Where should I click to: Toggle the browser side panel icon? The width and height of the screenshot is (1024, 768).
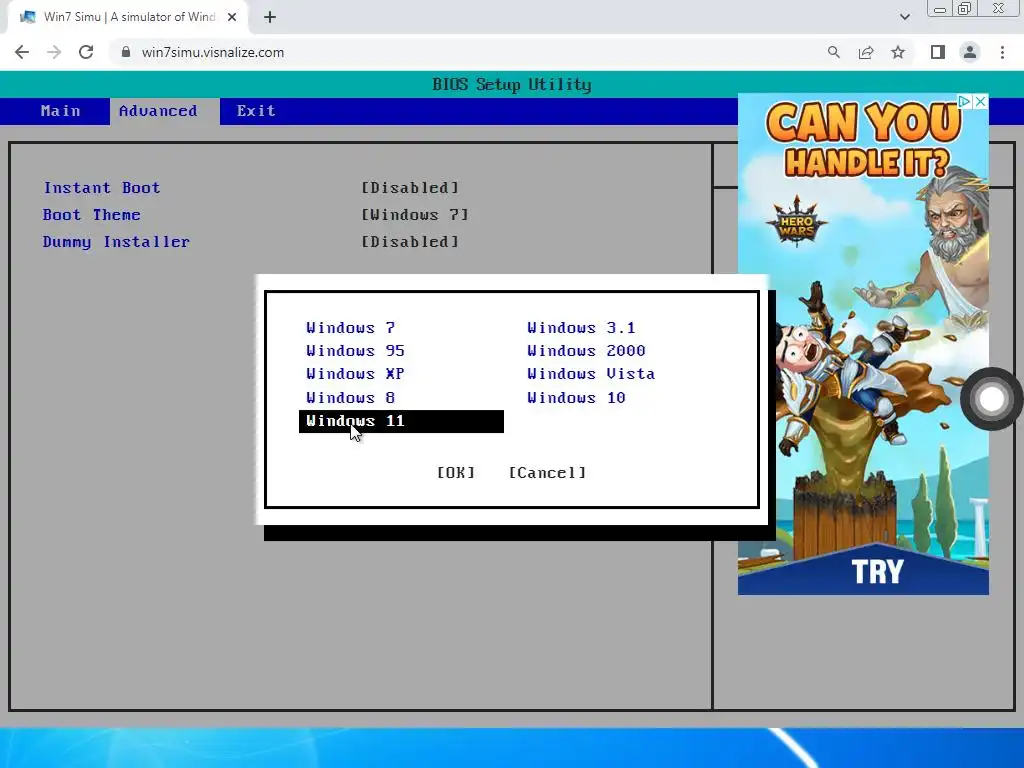[x=938, y=52]
